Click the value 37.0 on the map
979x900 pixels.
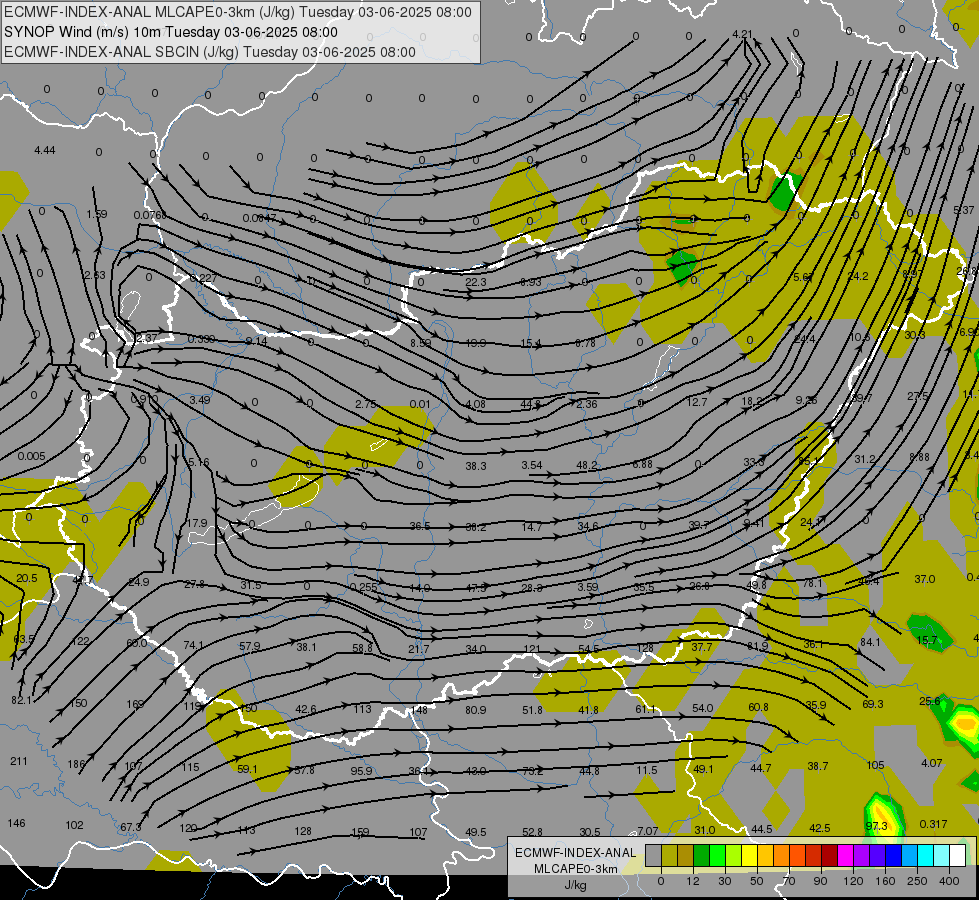[925, 579]
